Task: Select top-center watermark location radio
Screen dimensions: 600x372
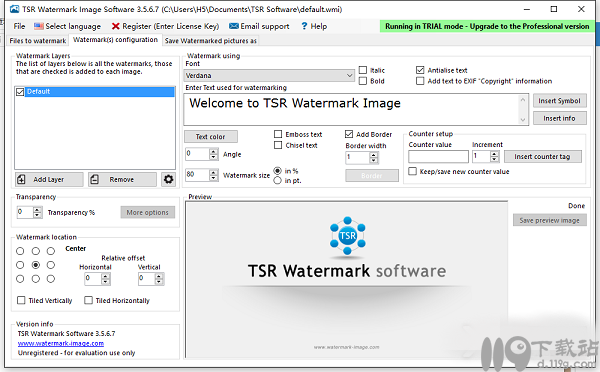Action: click(x=36, y=251)
